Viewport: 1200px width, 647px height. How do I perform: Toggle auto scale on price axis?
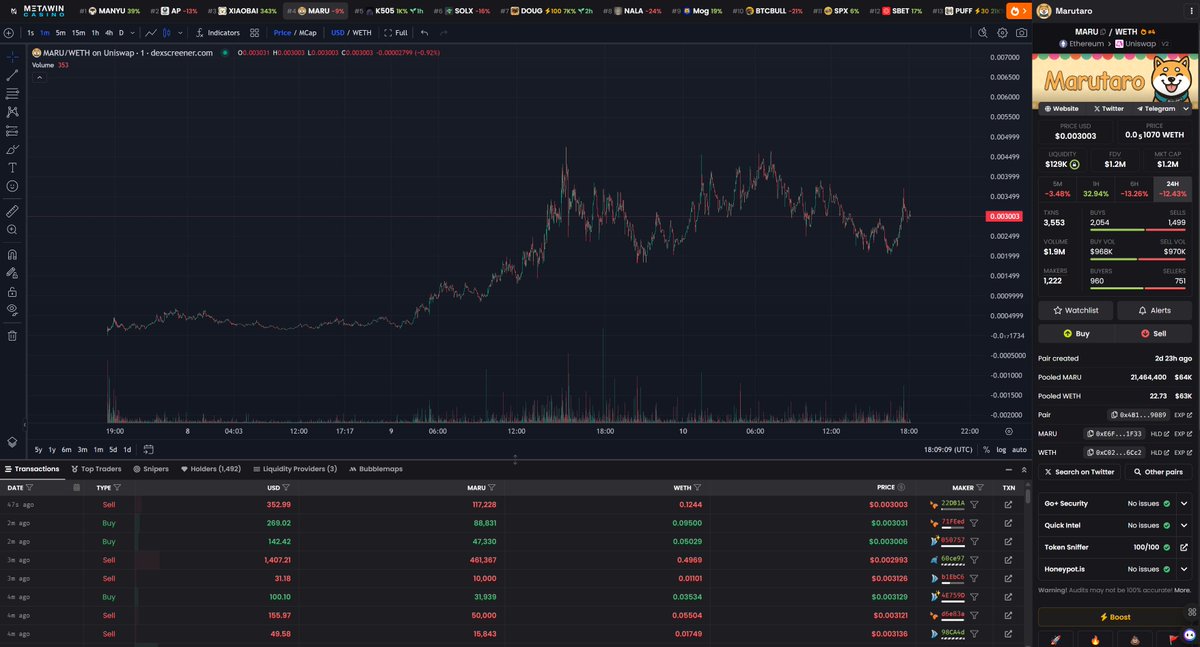[x=1020, y=449]
